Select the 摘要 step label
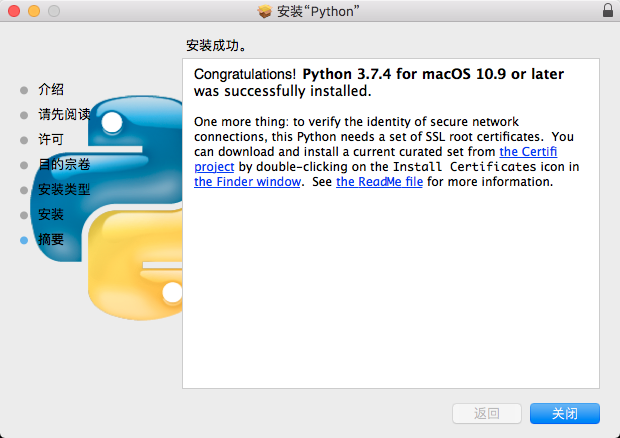The width and height of the screenshot is (620, 438). [51, 239]
